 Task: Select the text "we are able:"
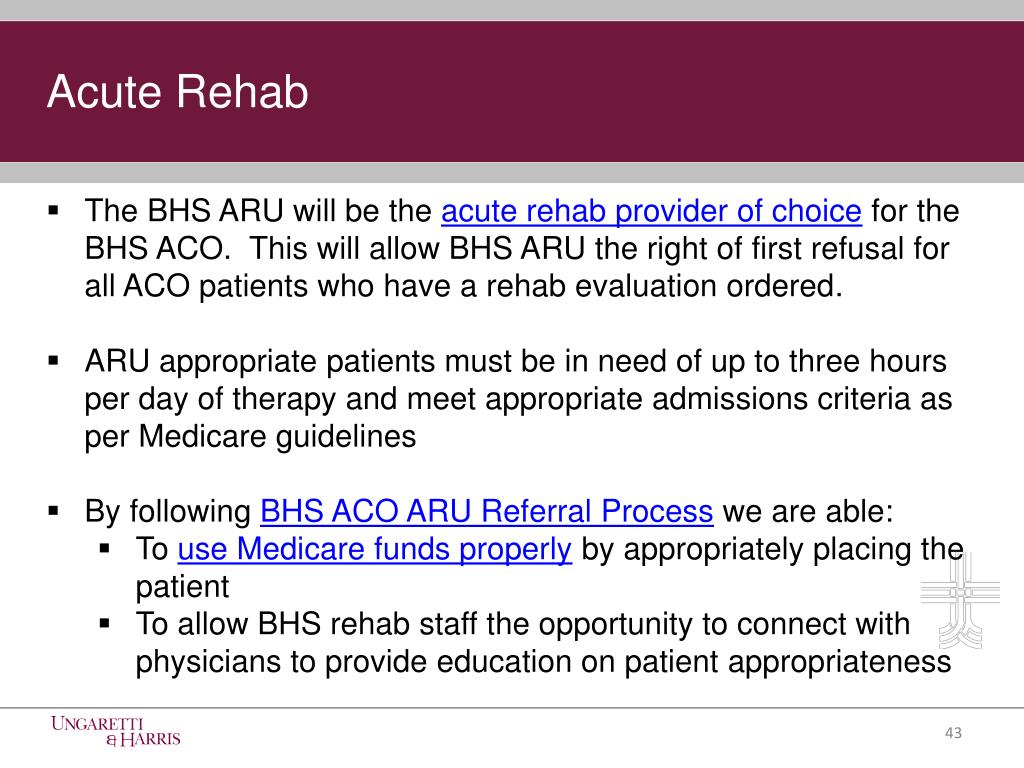[x=806, y=512]
